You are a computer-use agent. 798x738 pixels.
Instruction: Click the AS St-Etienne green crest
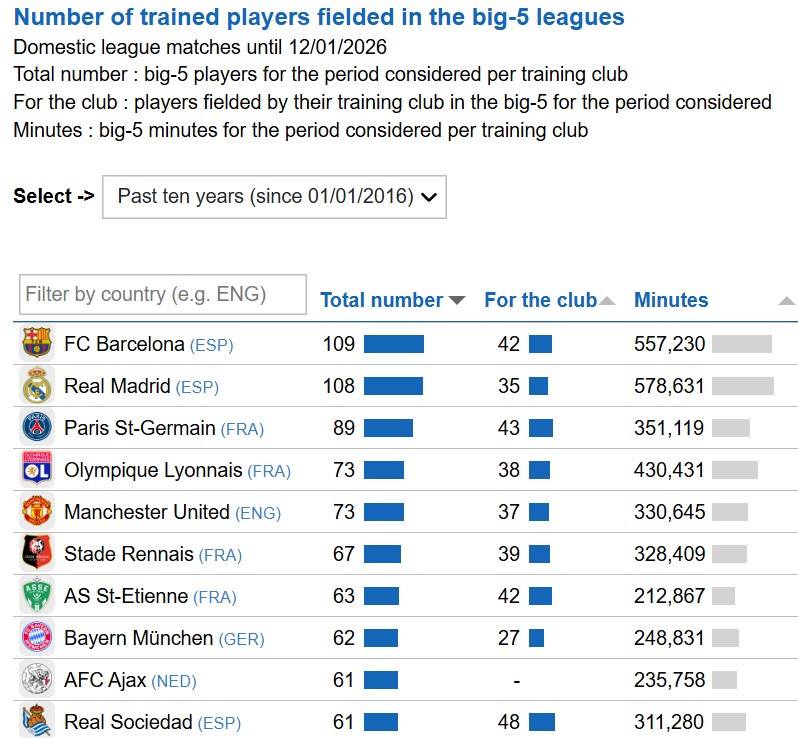point(36,596)
